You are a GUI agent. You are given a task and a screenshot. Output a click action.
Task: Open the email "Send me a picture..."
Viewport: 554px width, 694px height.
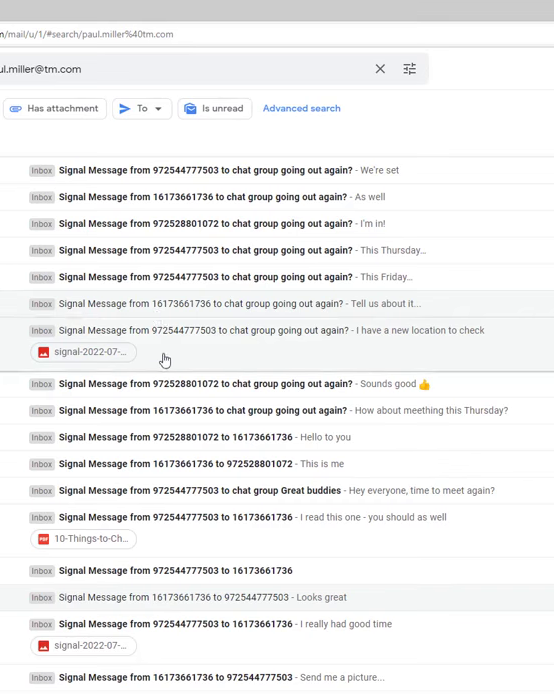coord(277,678)
